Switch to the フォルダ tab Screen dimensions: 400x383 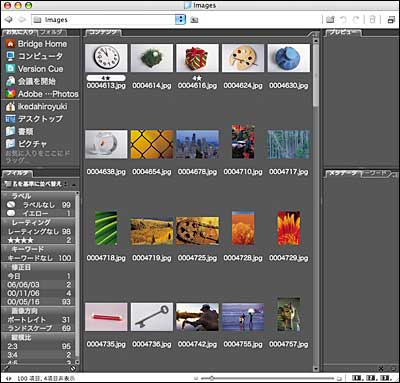52,32
